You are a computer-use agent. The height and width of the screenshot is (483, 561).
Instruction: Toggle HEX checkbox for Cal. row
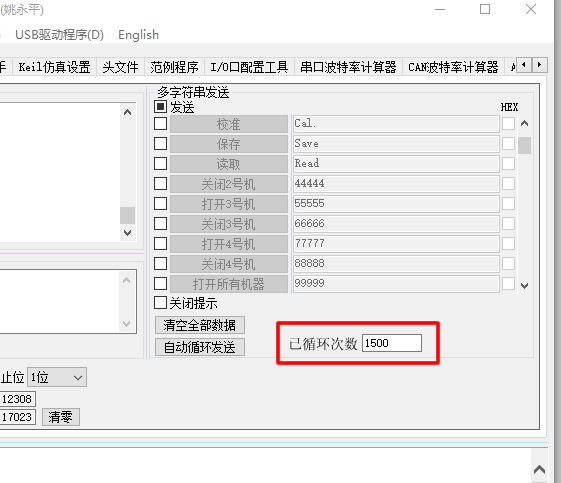coord(508,124)
